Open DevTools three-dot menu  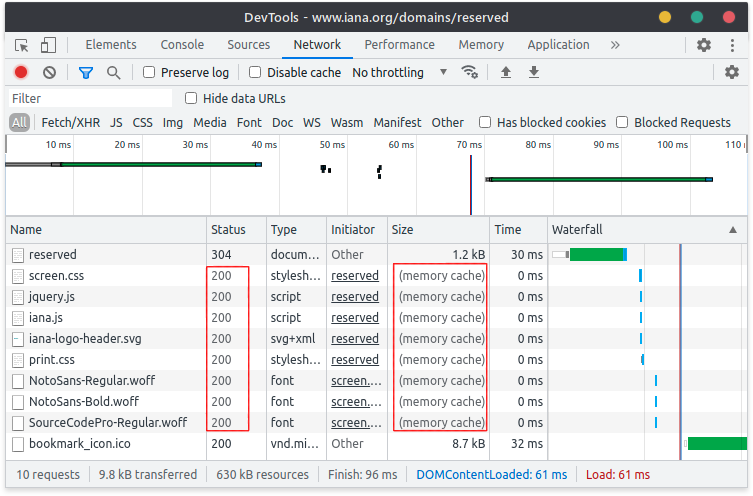click(732, 45)
